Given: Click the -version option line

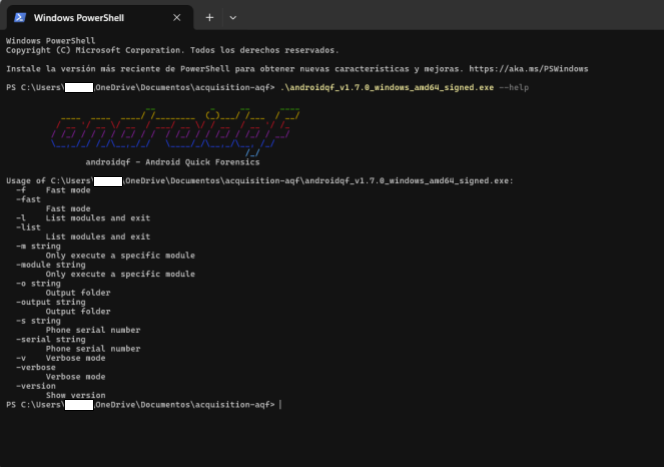Looking at the screenshot, I should [x=36, y=386].
